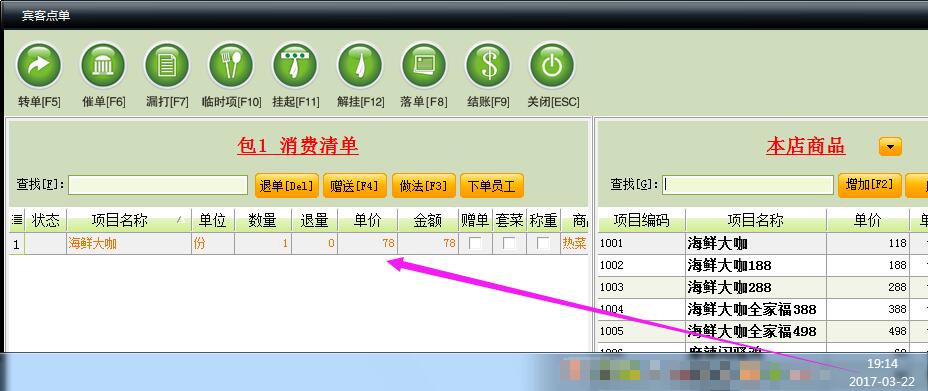This screenshot has width=928, height=391.
Task: Enable the 称重 checkbox for 海鲜大咖
Action: [543, 243]
